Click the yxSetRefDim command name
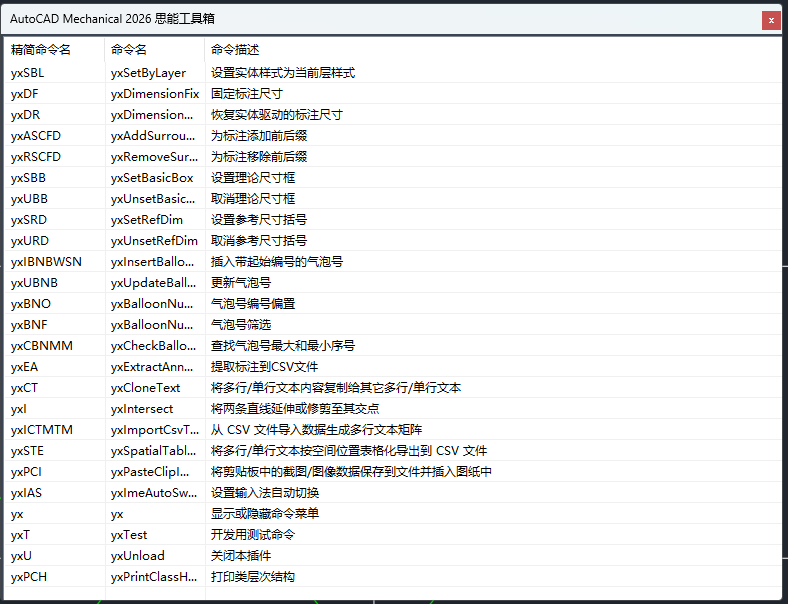The width and height of the screenshot is (788, 604). coord(147,220)
